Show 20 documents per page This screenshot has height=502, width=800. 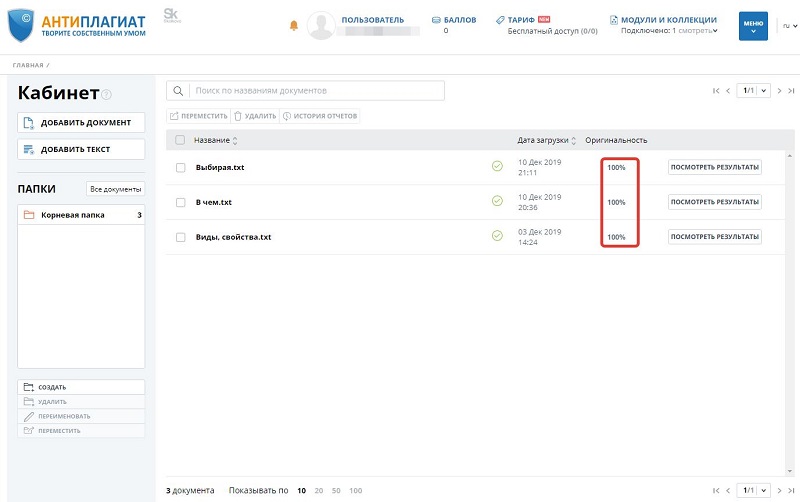pyautogui.click(x=319, y=491)
